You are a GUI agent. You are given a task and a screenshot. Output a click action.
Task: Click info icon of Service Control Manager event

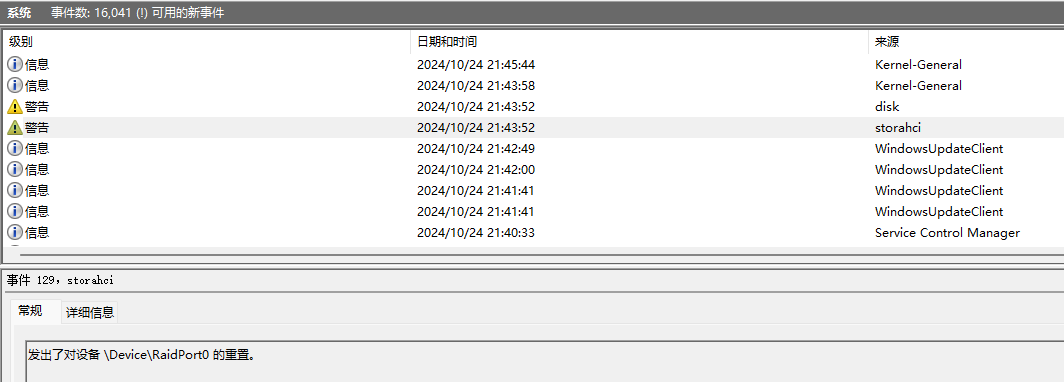14,233
